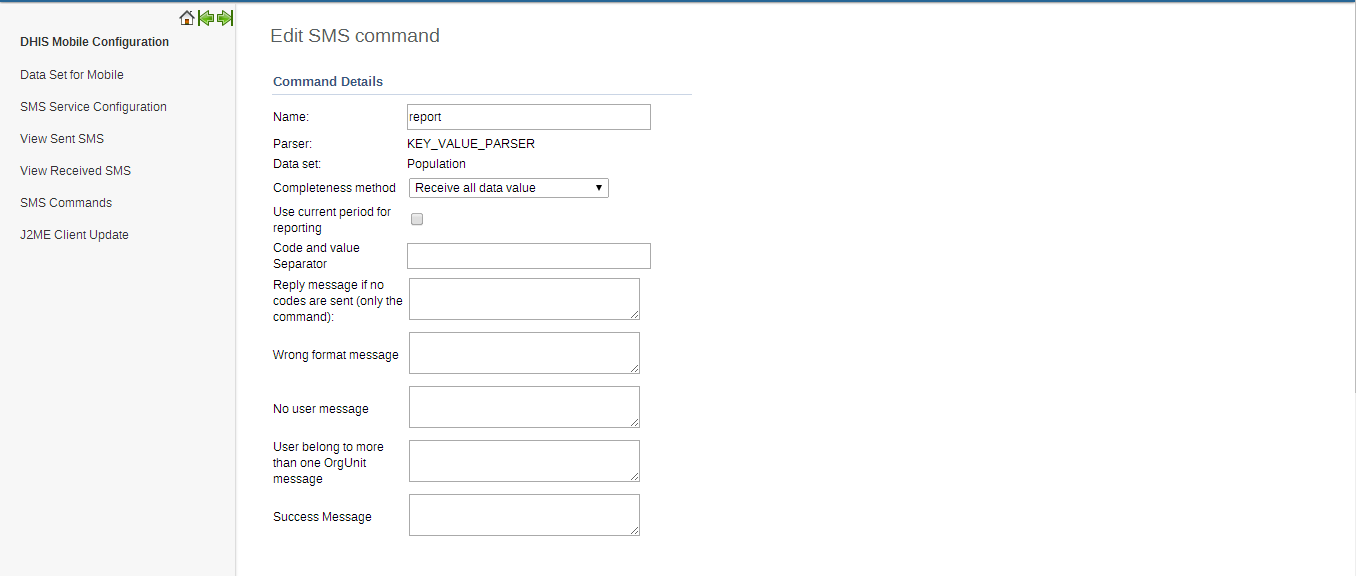This screenshot has height=576, width=1356.
Task: Click the Wrong format message text area
Action: pyautogui.click(x=524, y=353)
